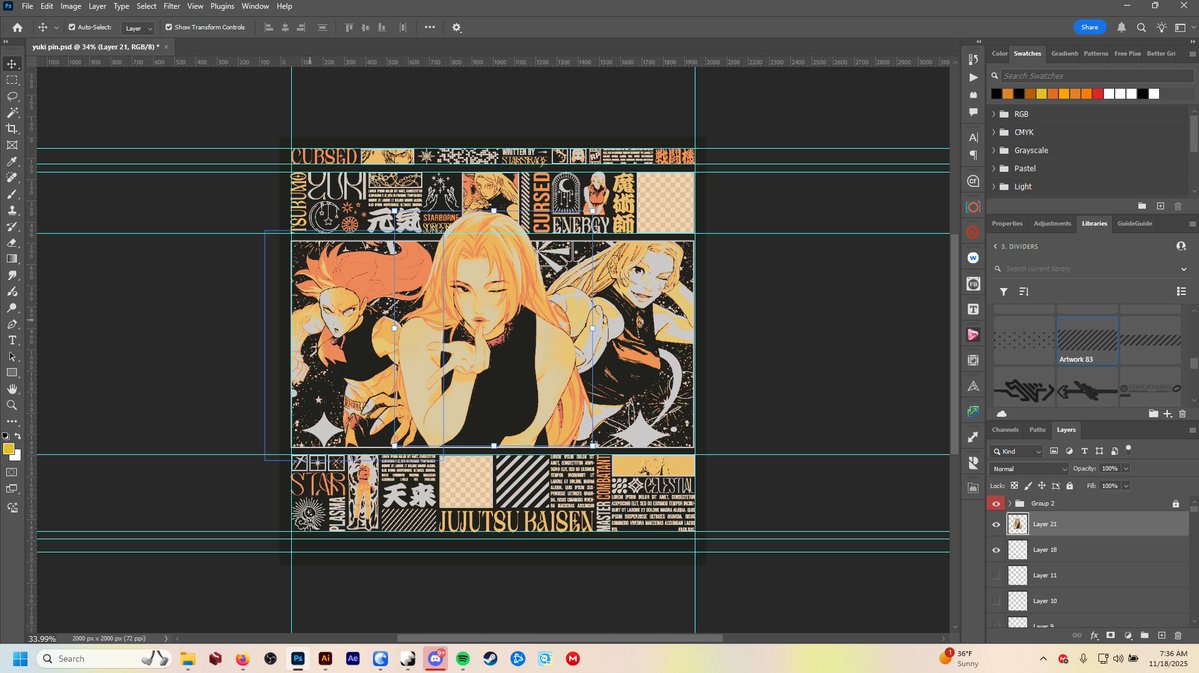Open the Image menu
1199x673 pixels.
point(70,6)
